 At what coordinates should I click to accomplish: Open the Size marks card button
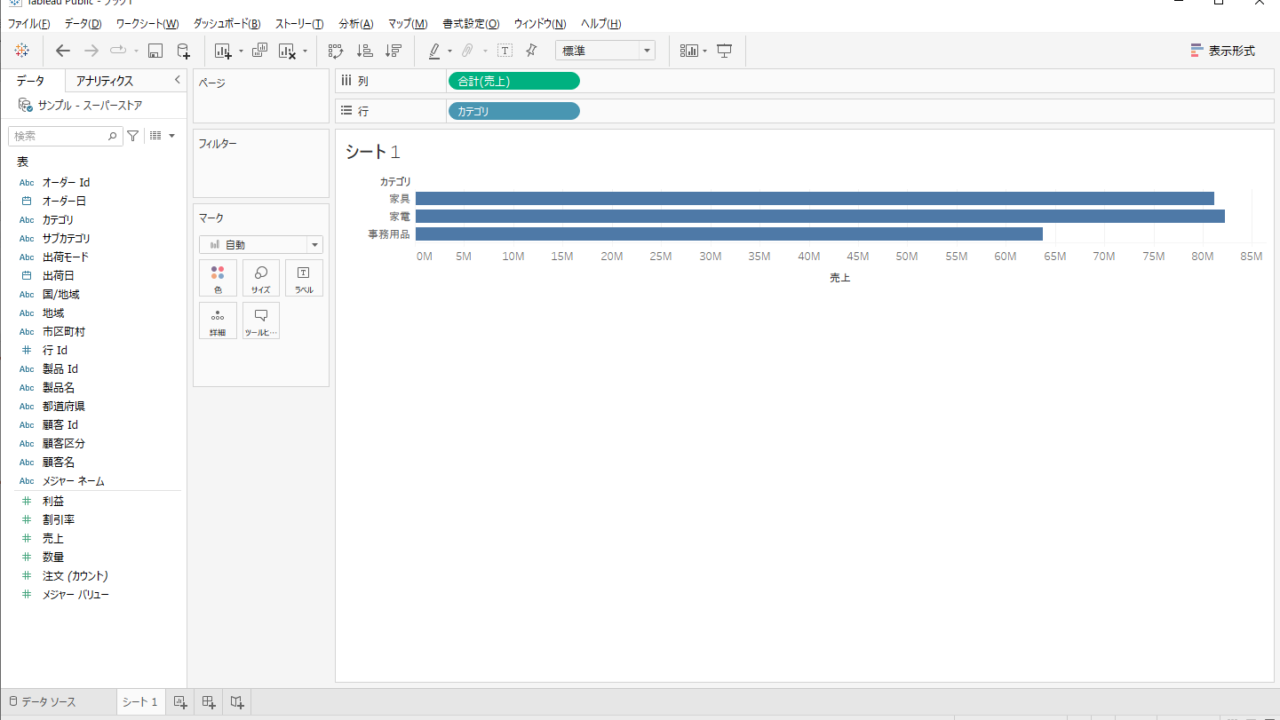(261, 278)
